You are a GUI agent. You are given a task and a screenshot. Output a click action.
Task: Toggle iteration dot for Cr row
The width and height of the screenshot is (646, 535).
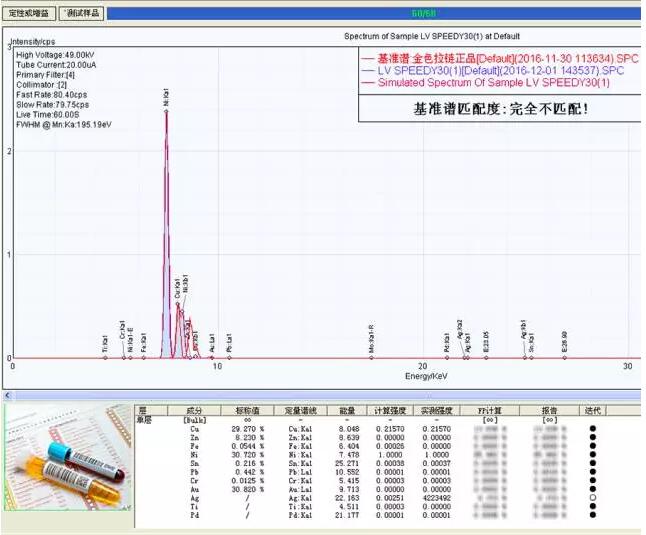coord(593,481)
